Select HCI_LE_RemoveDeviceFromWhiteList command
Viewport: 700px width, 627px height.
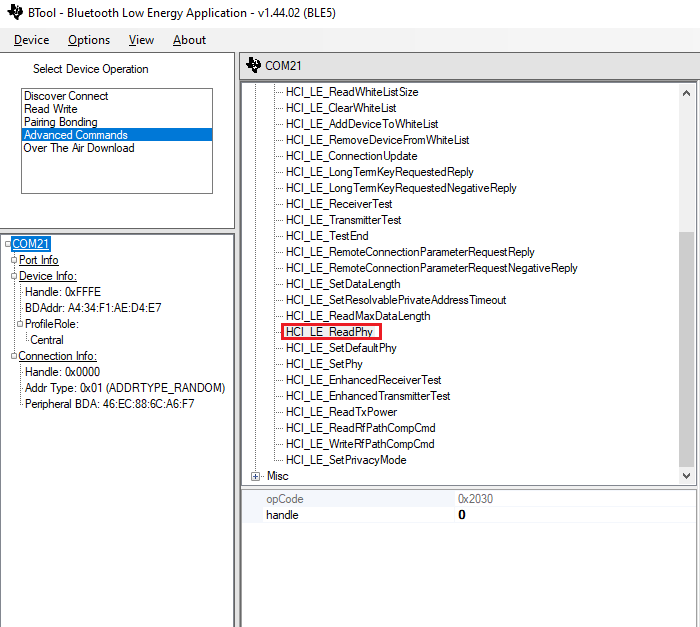(378, 140)
